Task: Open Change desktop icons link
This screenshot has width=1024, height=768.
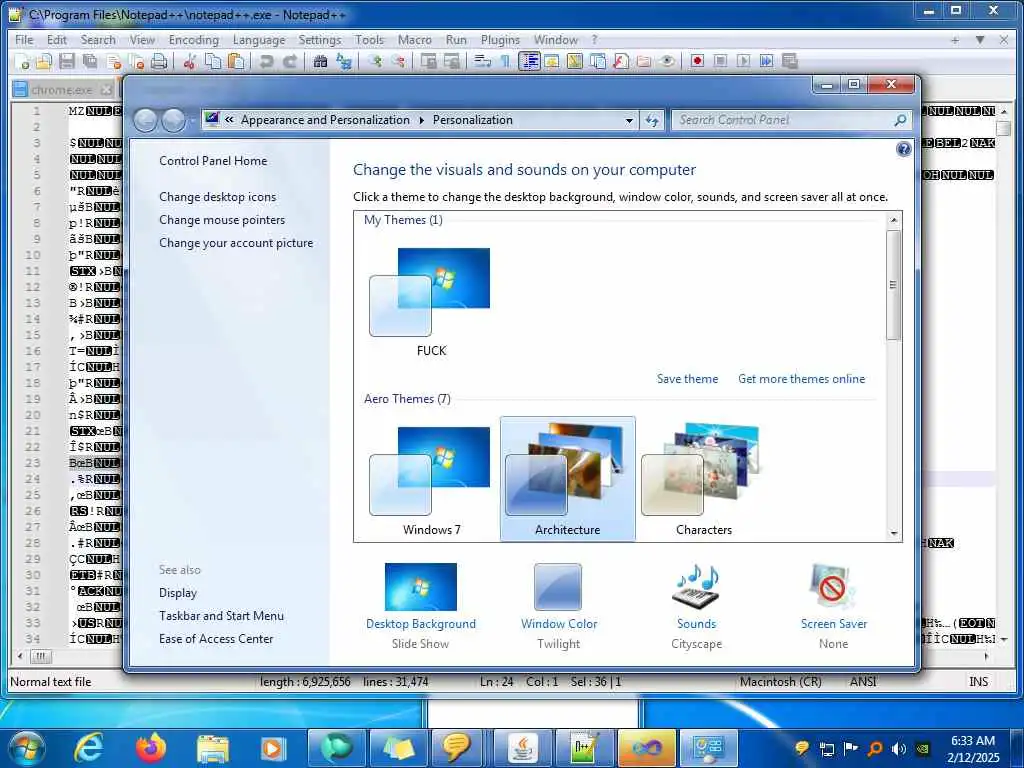Action: click(x=217, y=197)
